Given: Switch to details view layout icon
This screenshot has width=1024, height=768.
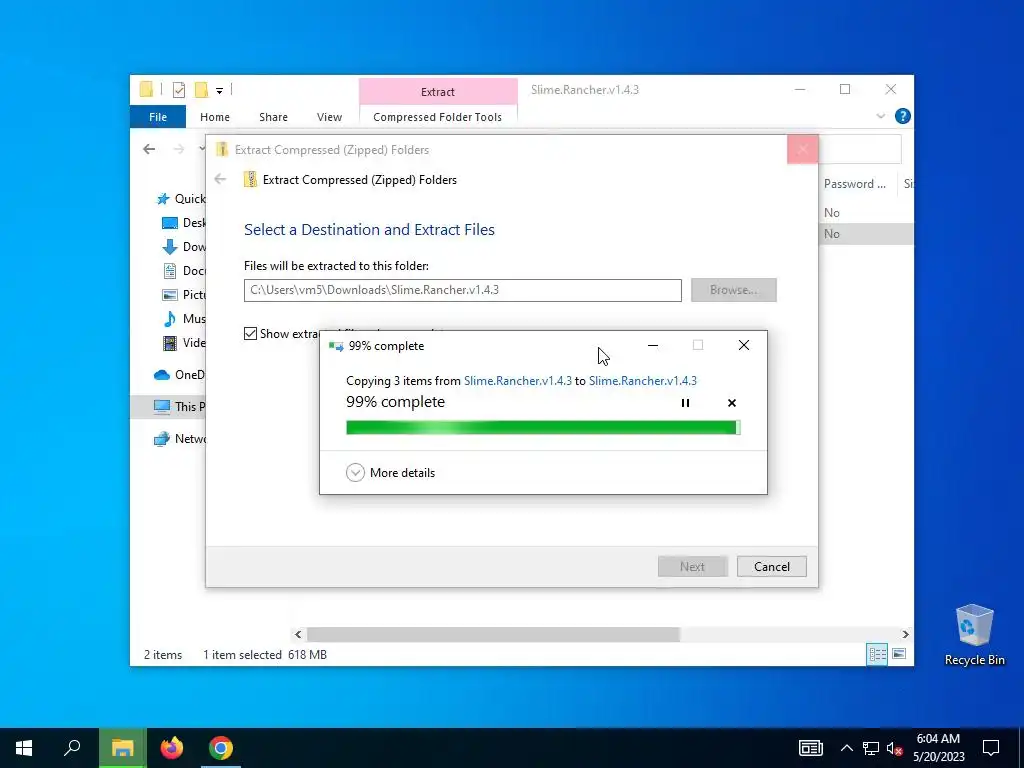Looking at the screenshot, I should click(877, 654).
